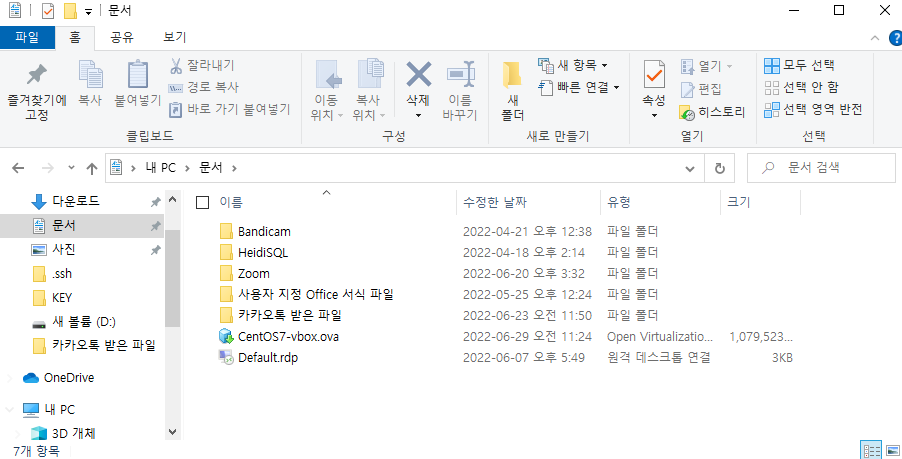Go forward with the right arrow
Screen dimensions: 902x459
(48, 168)
